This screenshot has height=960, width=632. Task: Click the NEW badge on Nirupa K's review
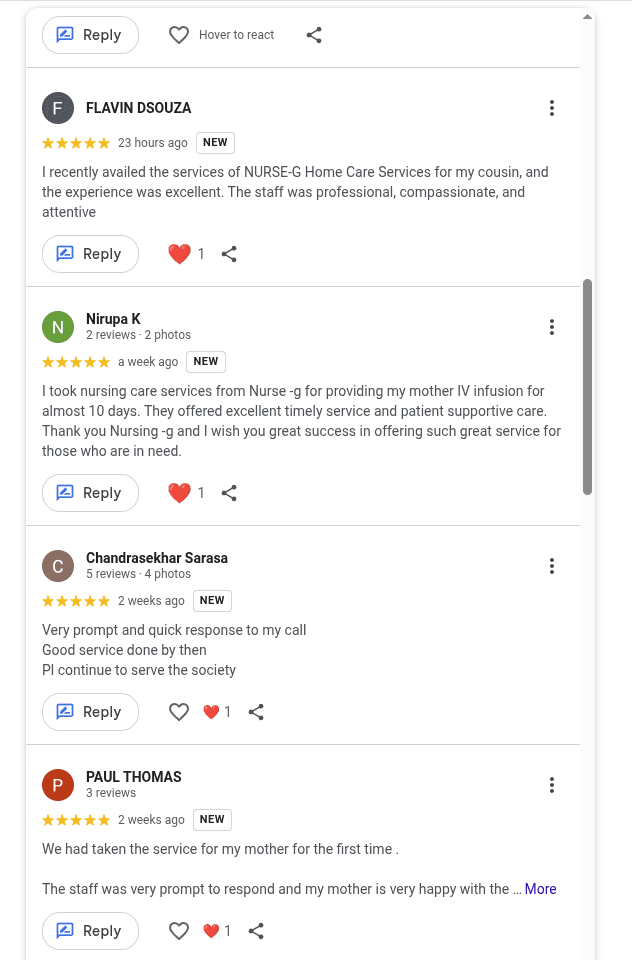[x=205, y=361]
